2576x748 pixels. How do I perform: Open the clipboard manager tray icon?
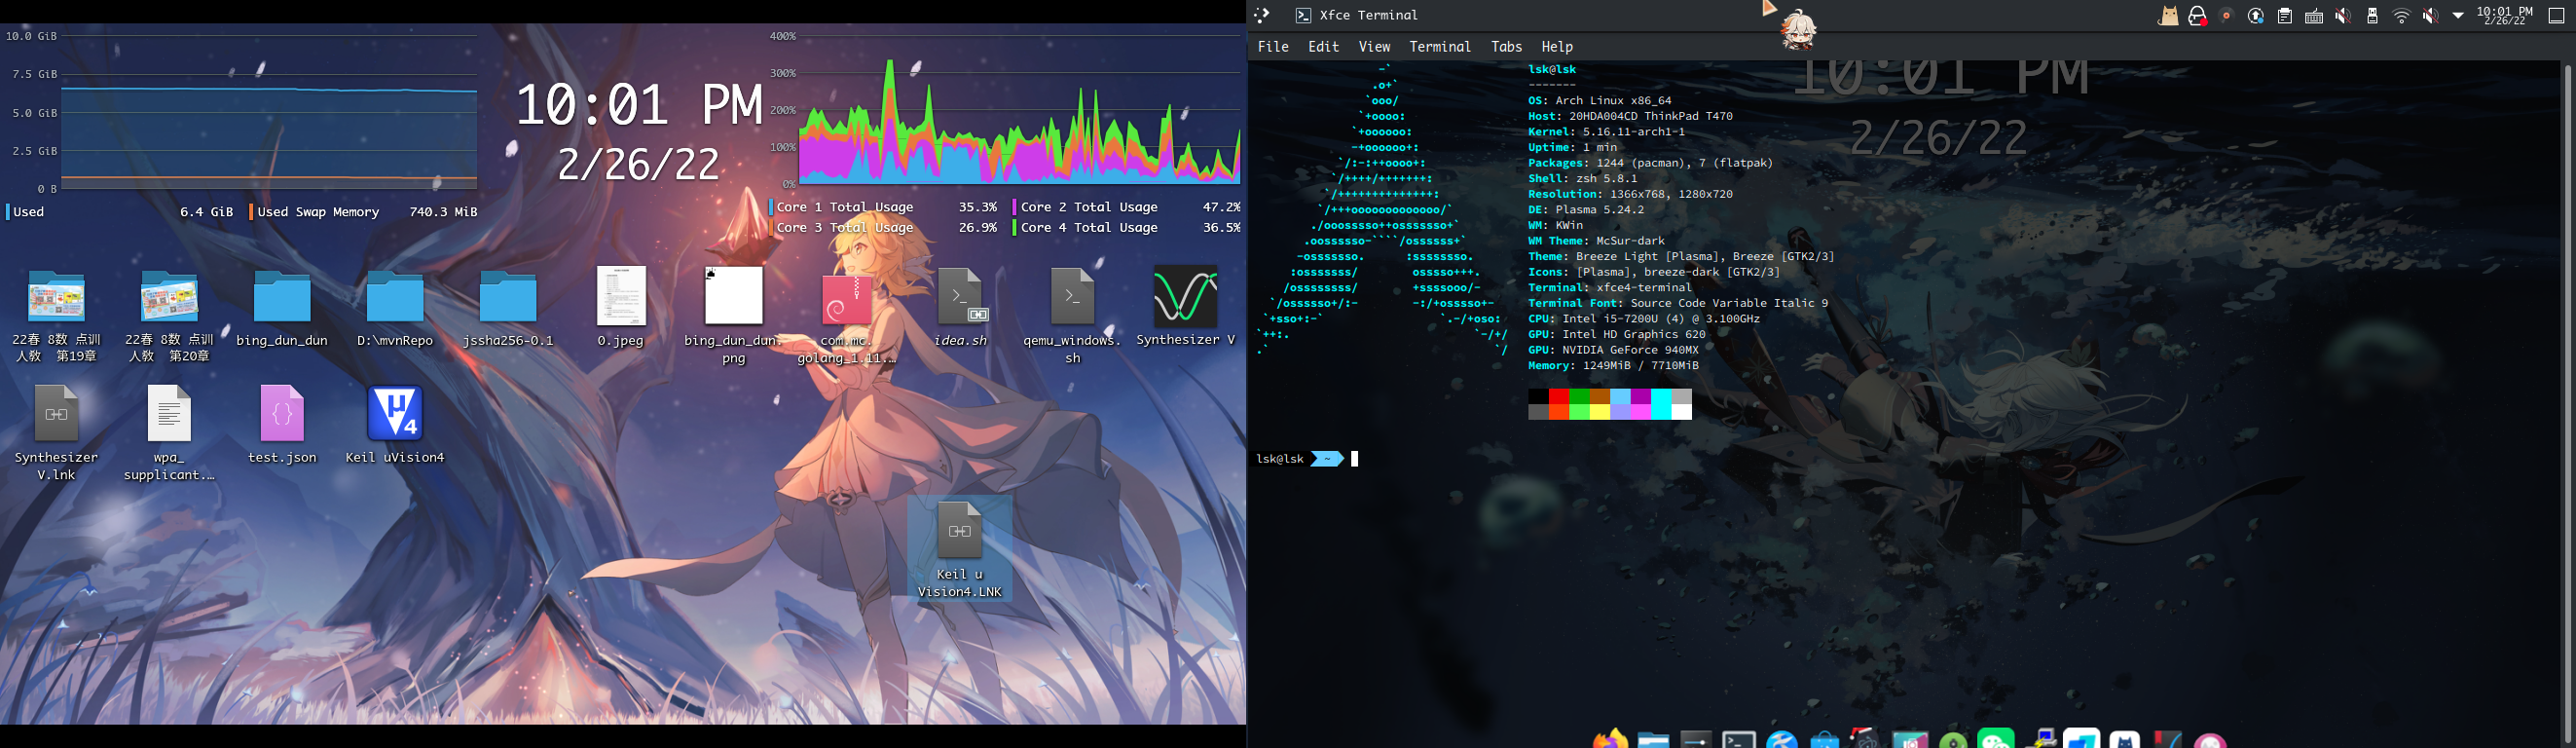(2285, 16)
